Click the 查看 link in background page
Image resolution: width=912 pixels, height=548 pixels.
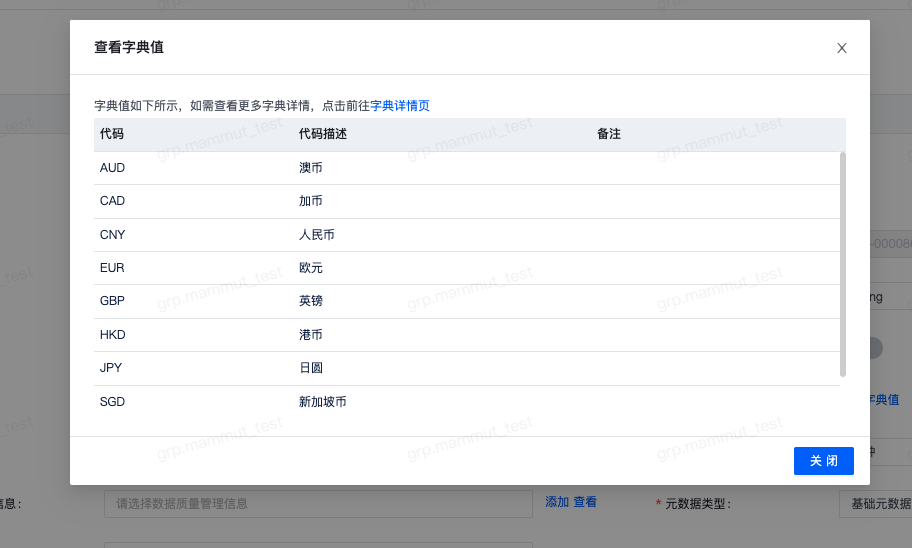[x=585, y=502]
